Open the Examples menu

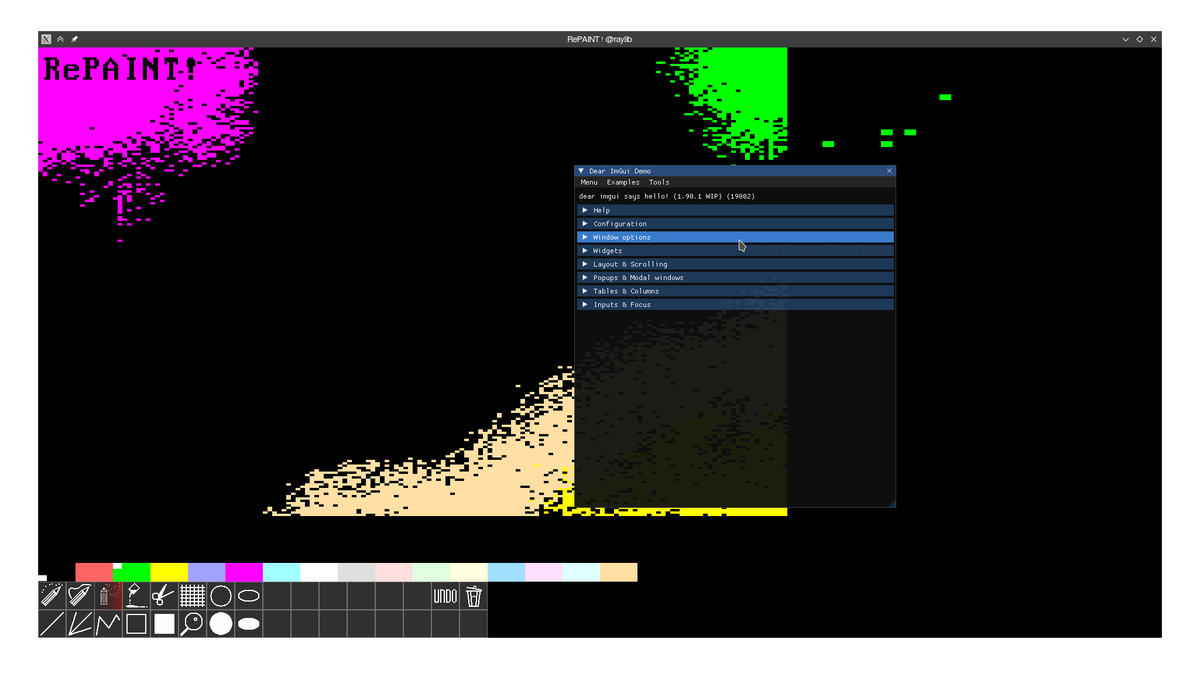[x=623, y=183]
